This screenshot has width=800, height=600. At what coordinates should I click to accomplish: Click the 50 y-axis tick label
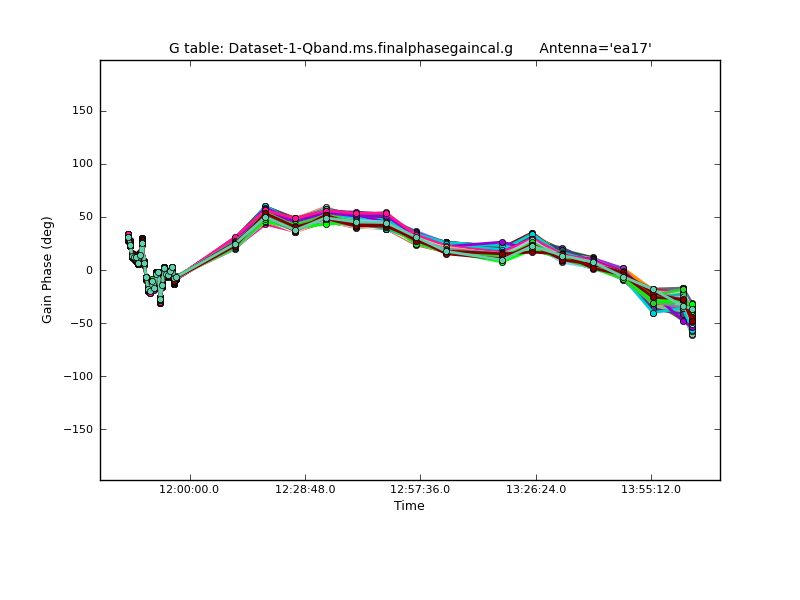[85, 217]
